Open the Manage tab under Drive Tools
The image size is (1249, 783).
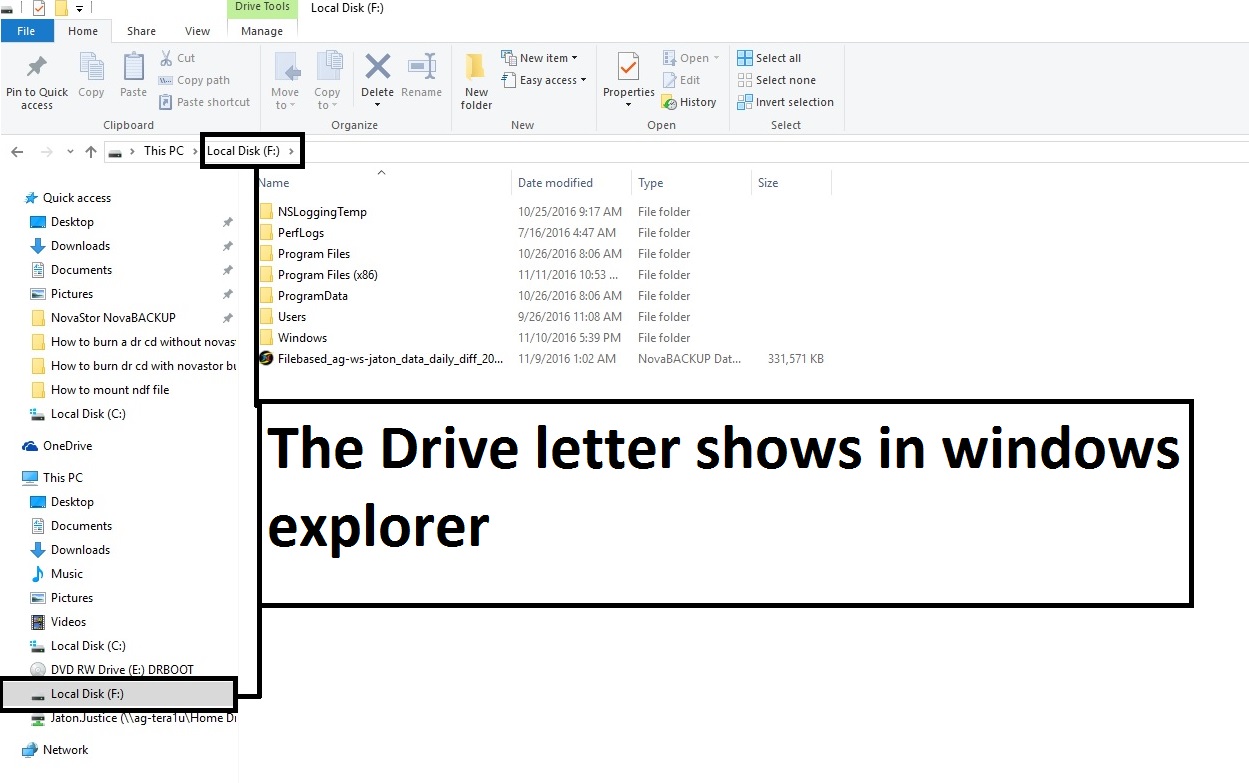[262, 31]
